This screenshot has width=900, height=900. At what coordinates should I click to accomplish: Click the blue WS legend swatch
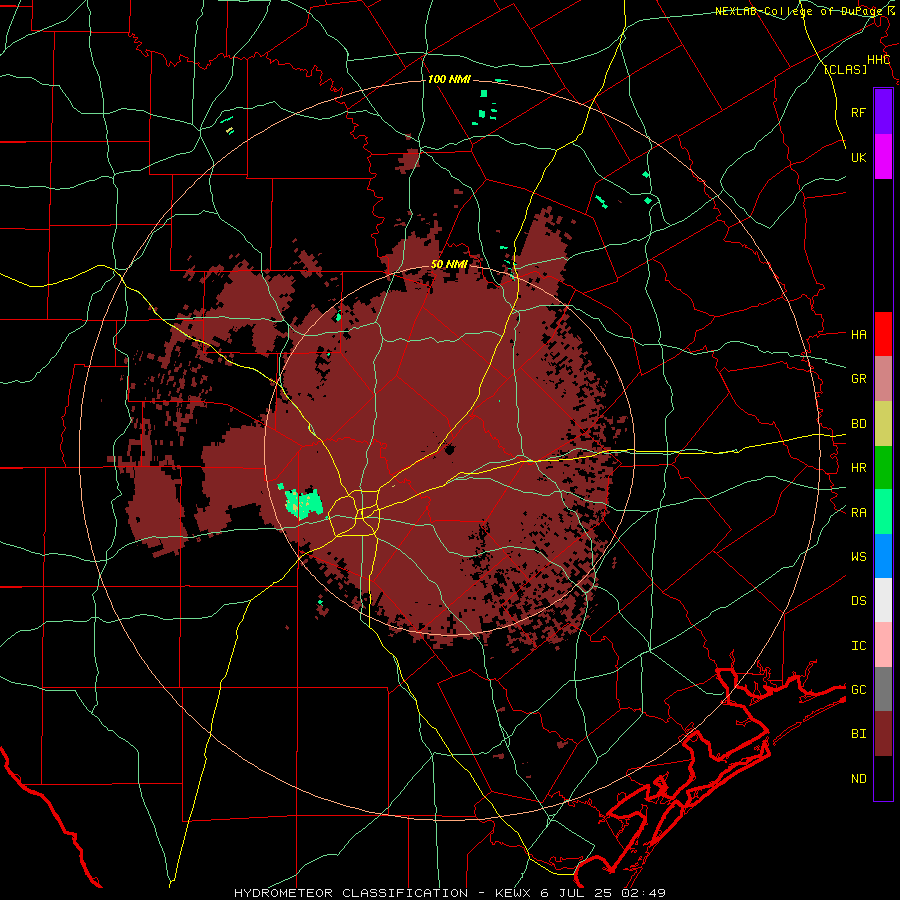(883, 556)
